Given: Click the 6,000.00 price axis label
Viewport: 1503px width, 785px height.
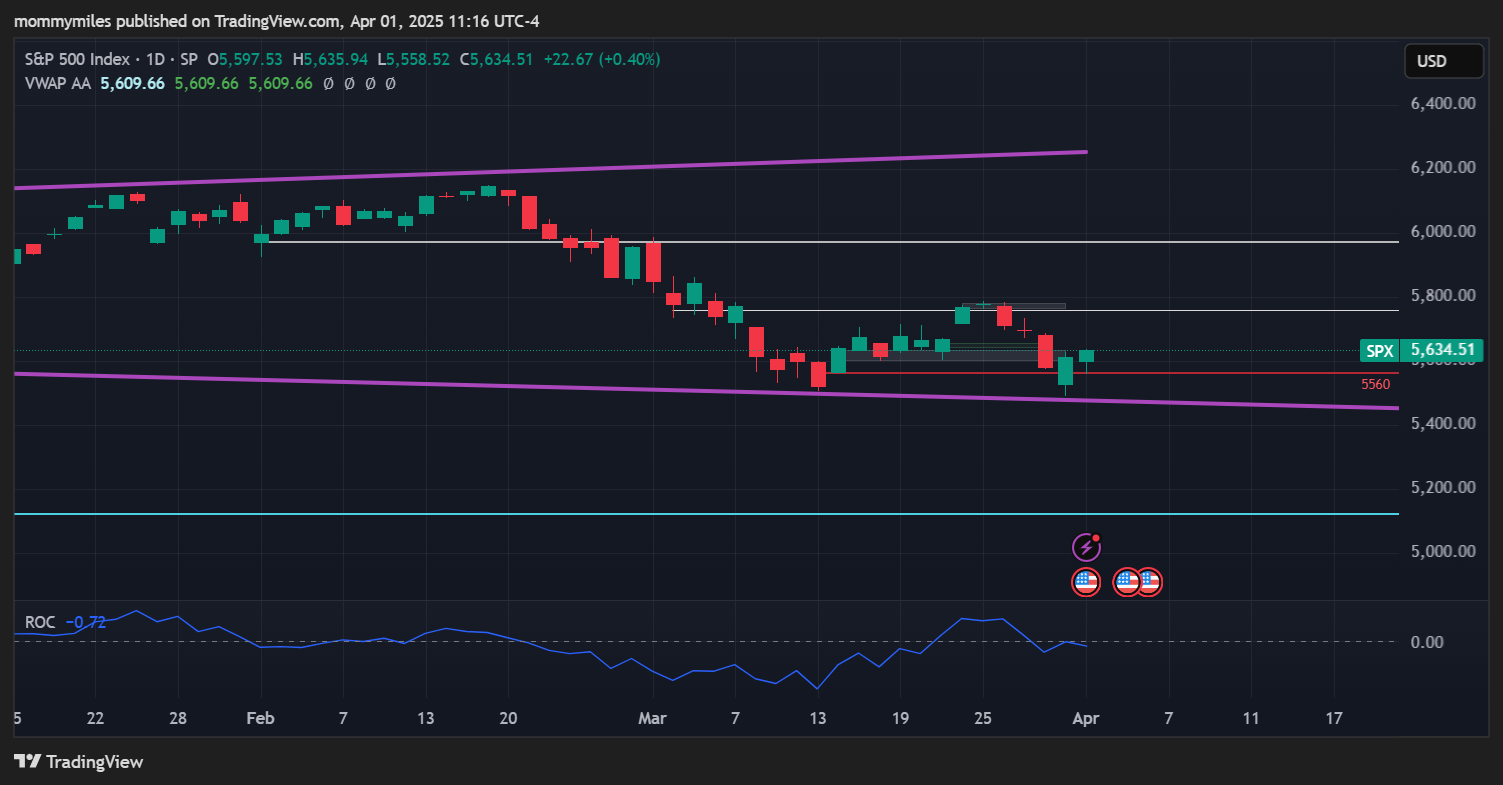Looking at the screenshot, I should [x=1443, y=232].
